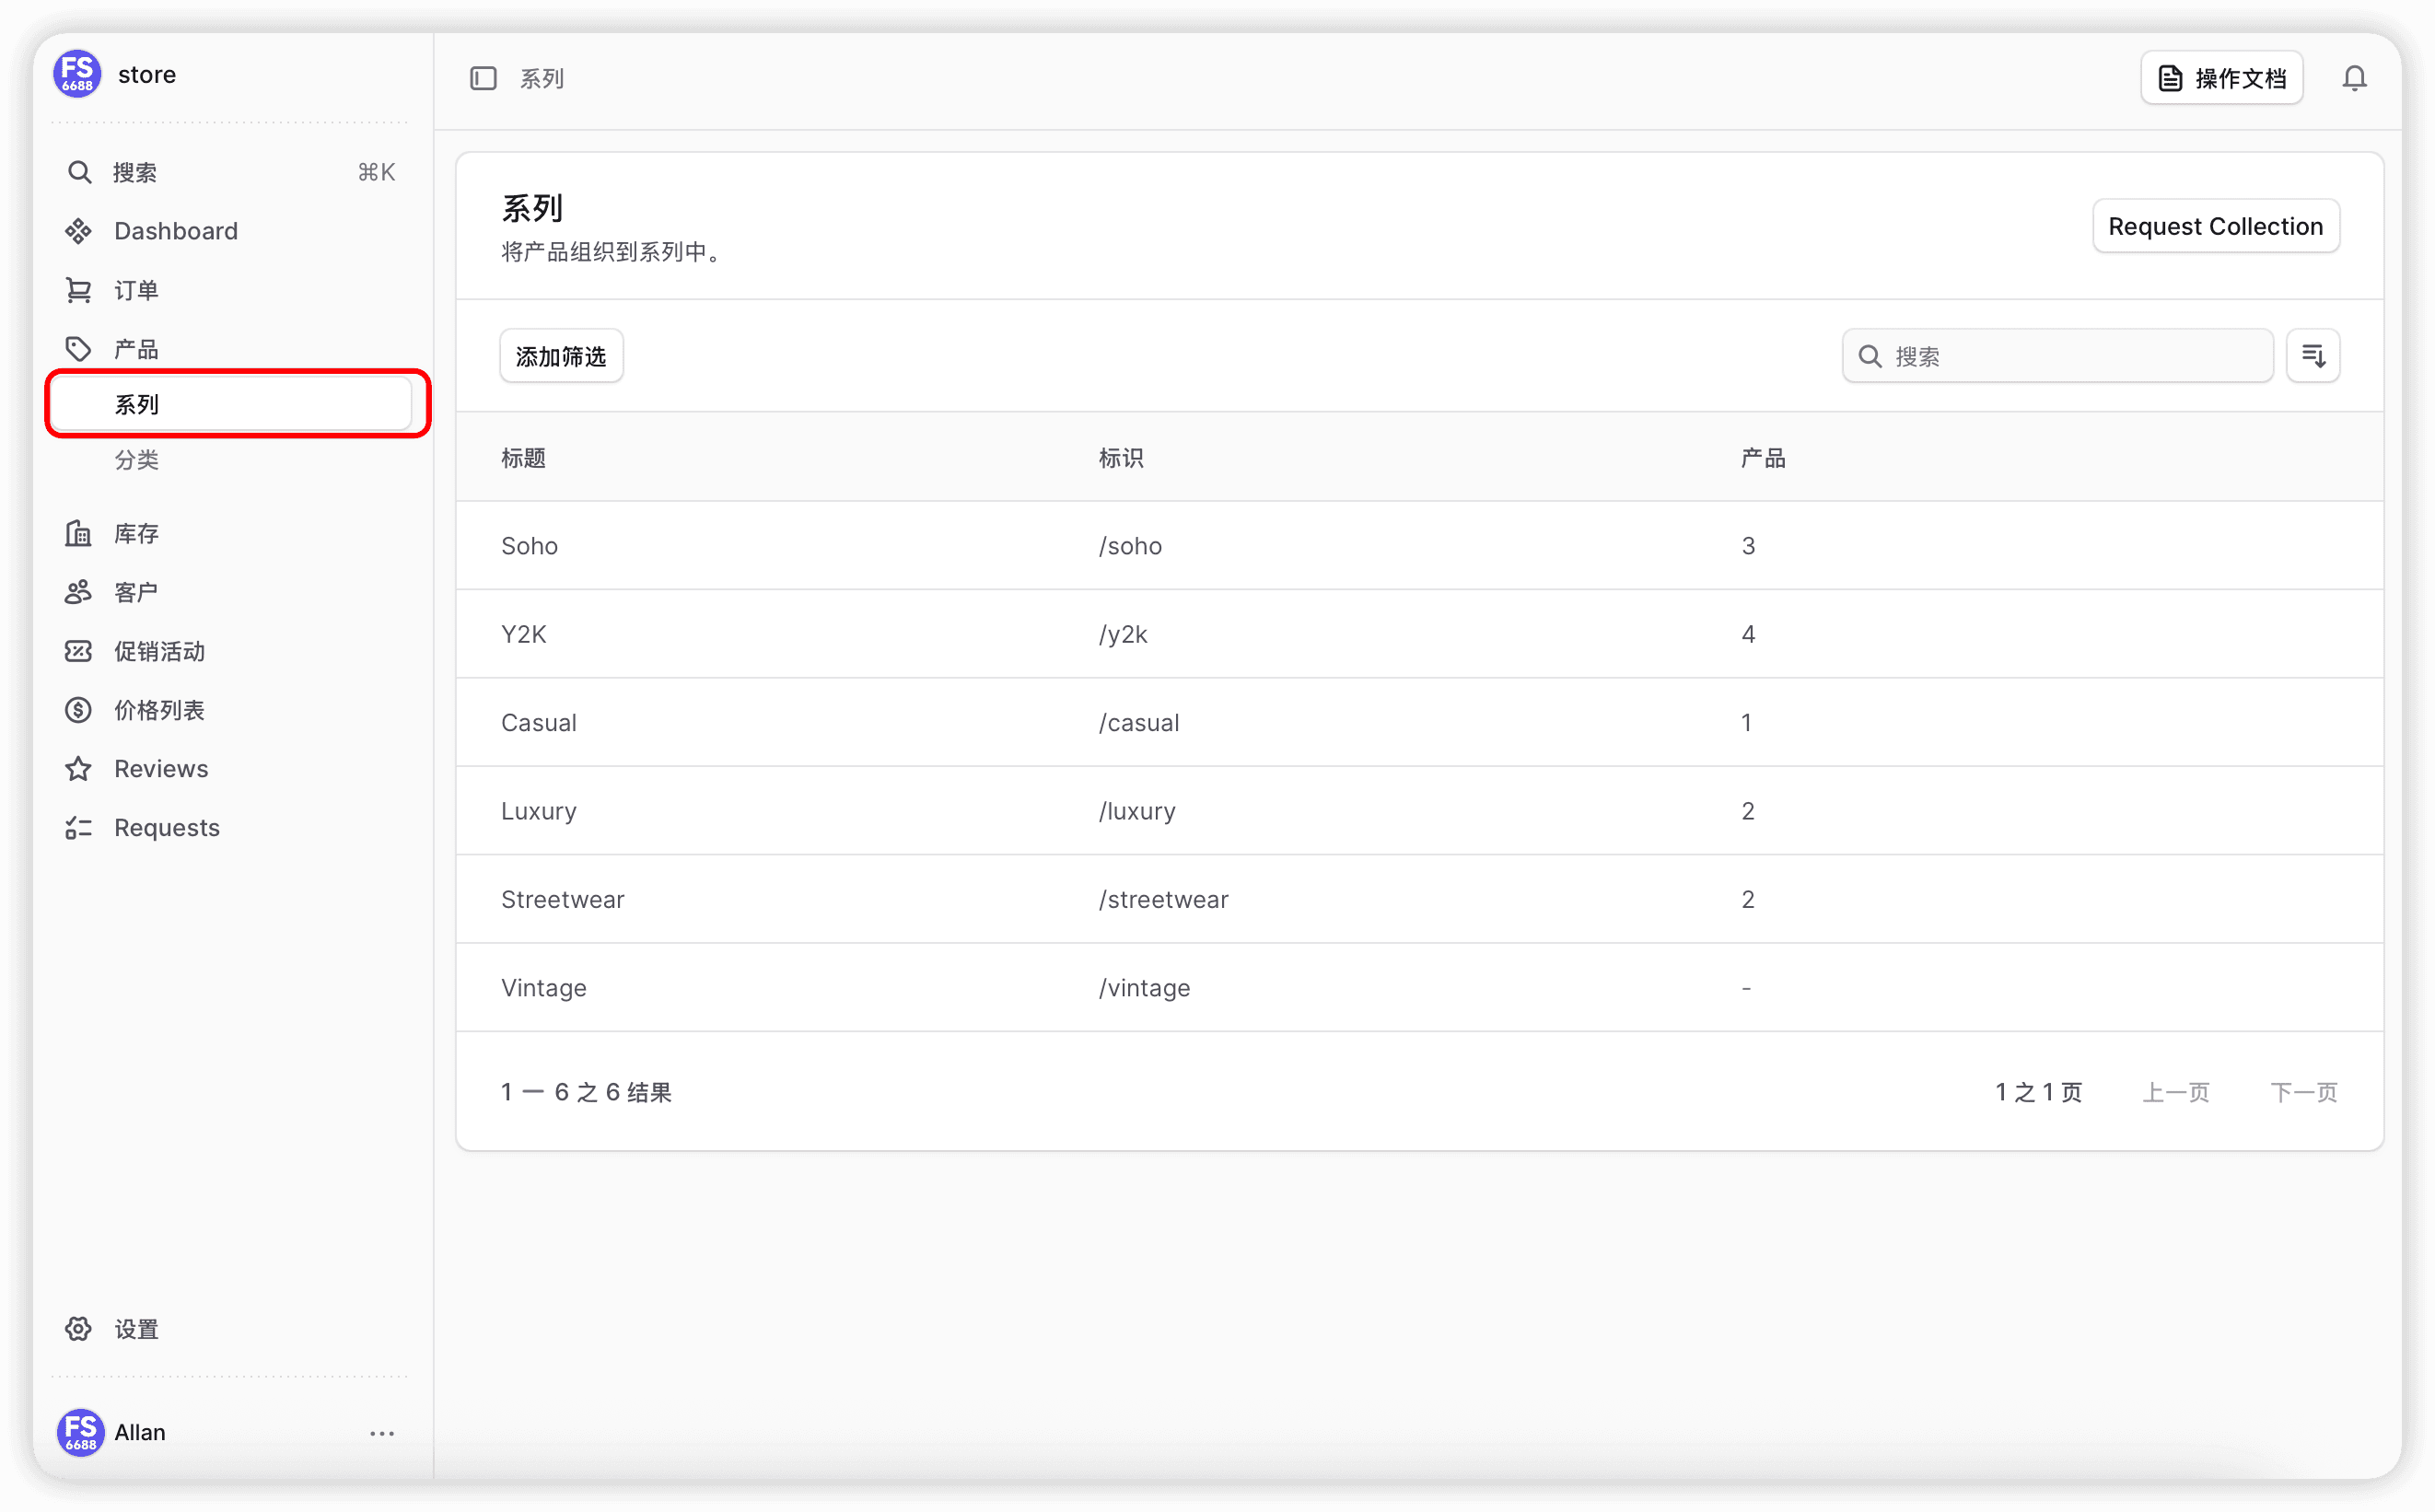Viewport: 2435px width, 1512px height.
Task: Open Allan user menu dots
Action: point(382,1433)
